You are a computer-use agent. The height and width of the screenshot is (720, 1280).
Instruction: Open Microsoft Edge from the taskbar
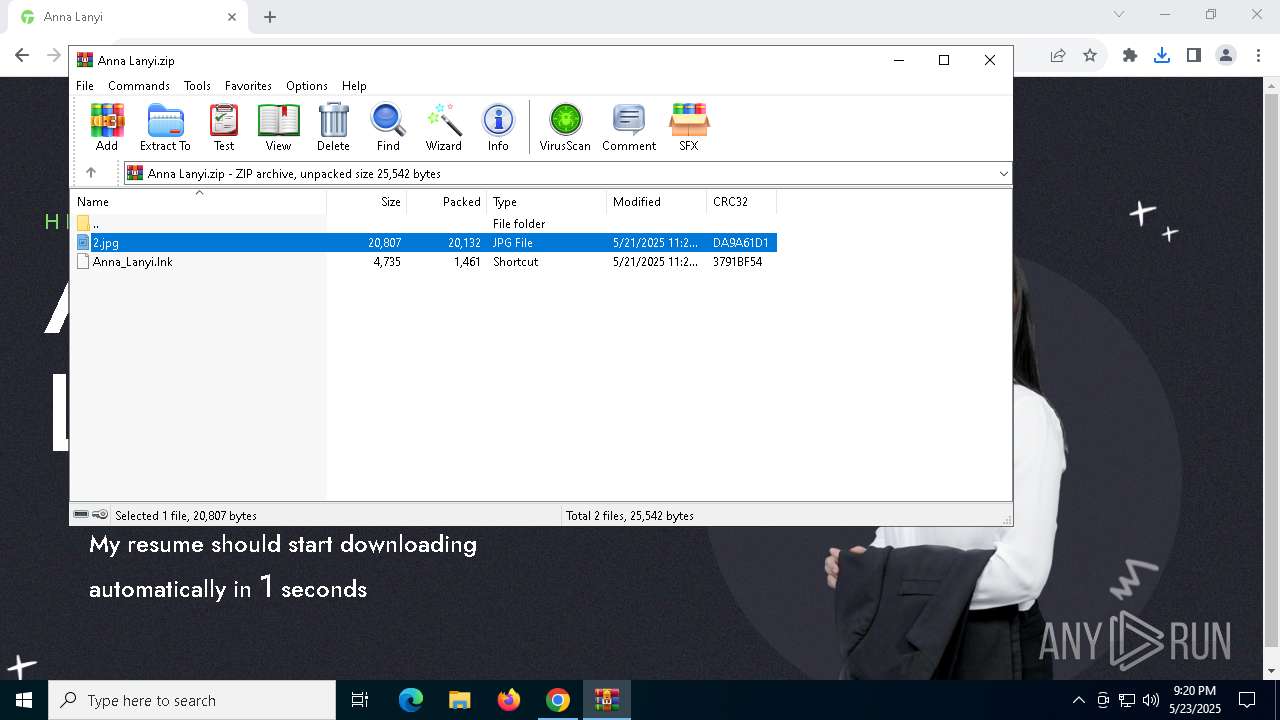click(411, 700)
